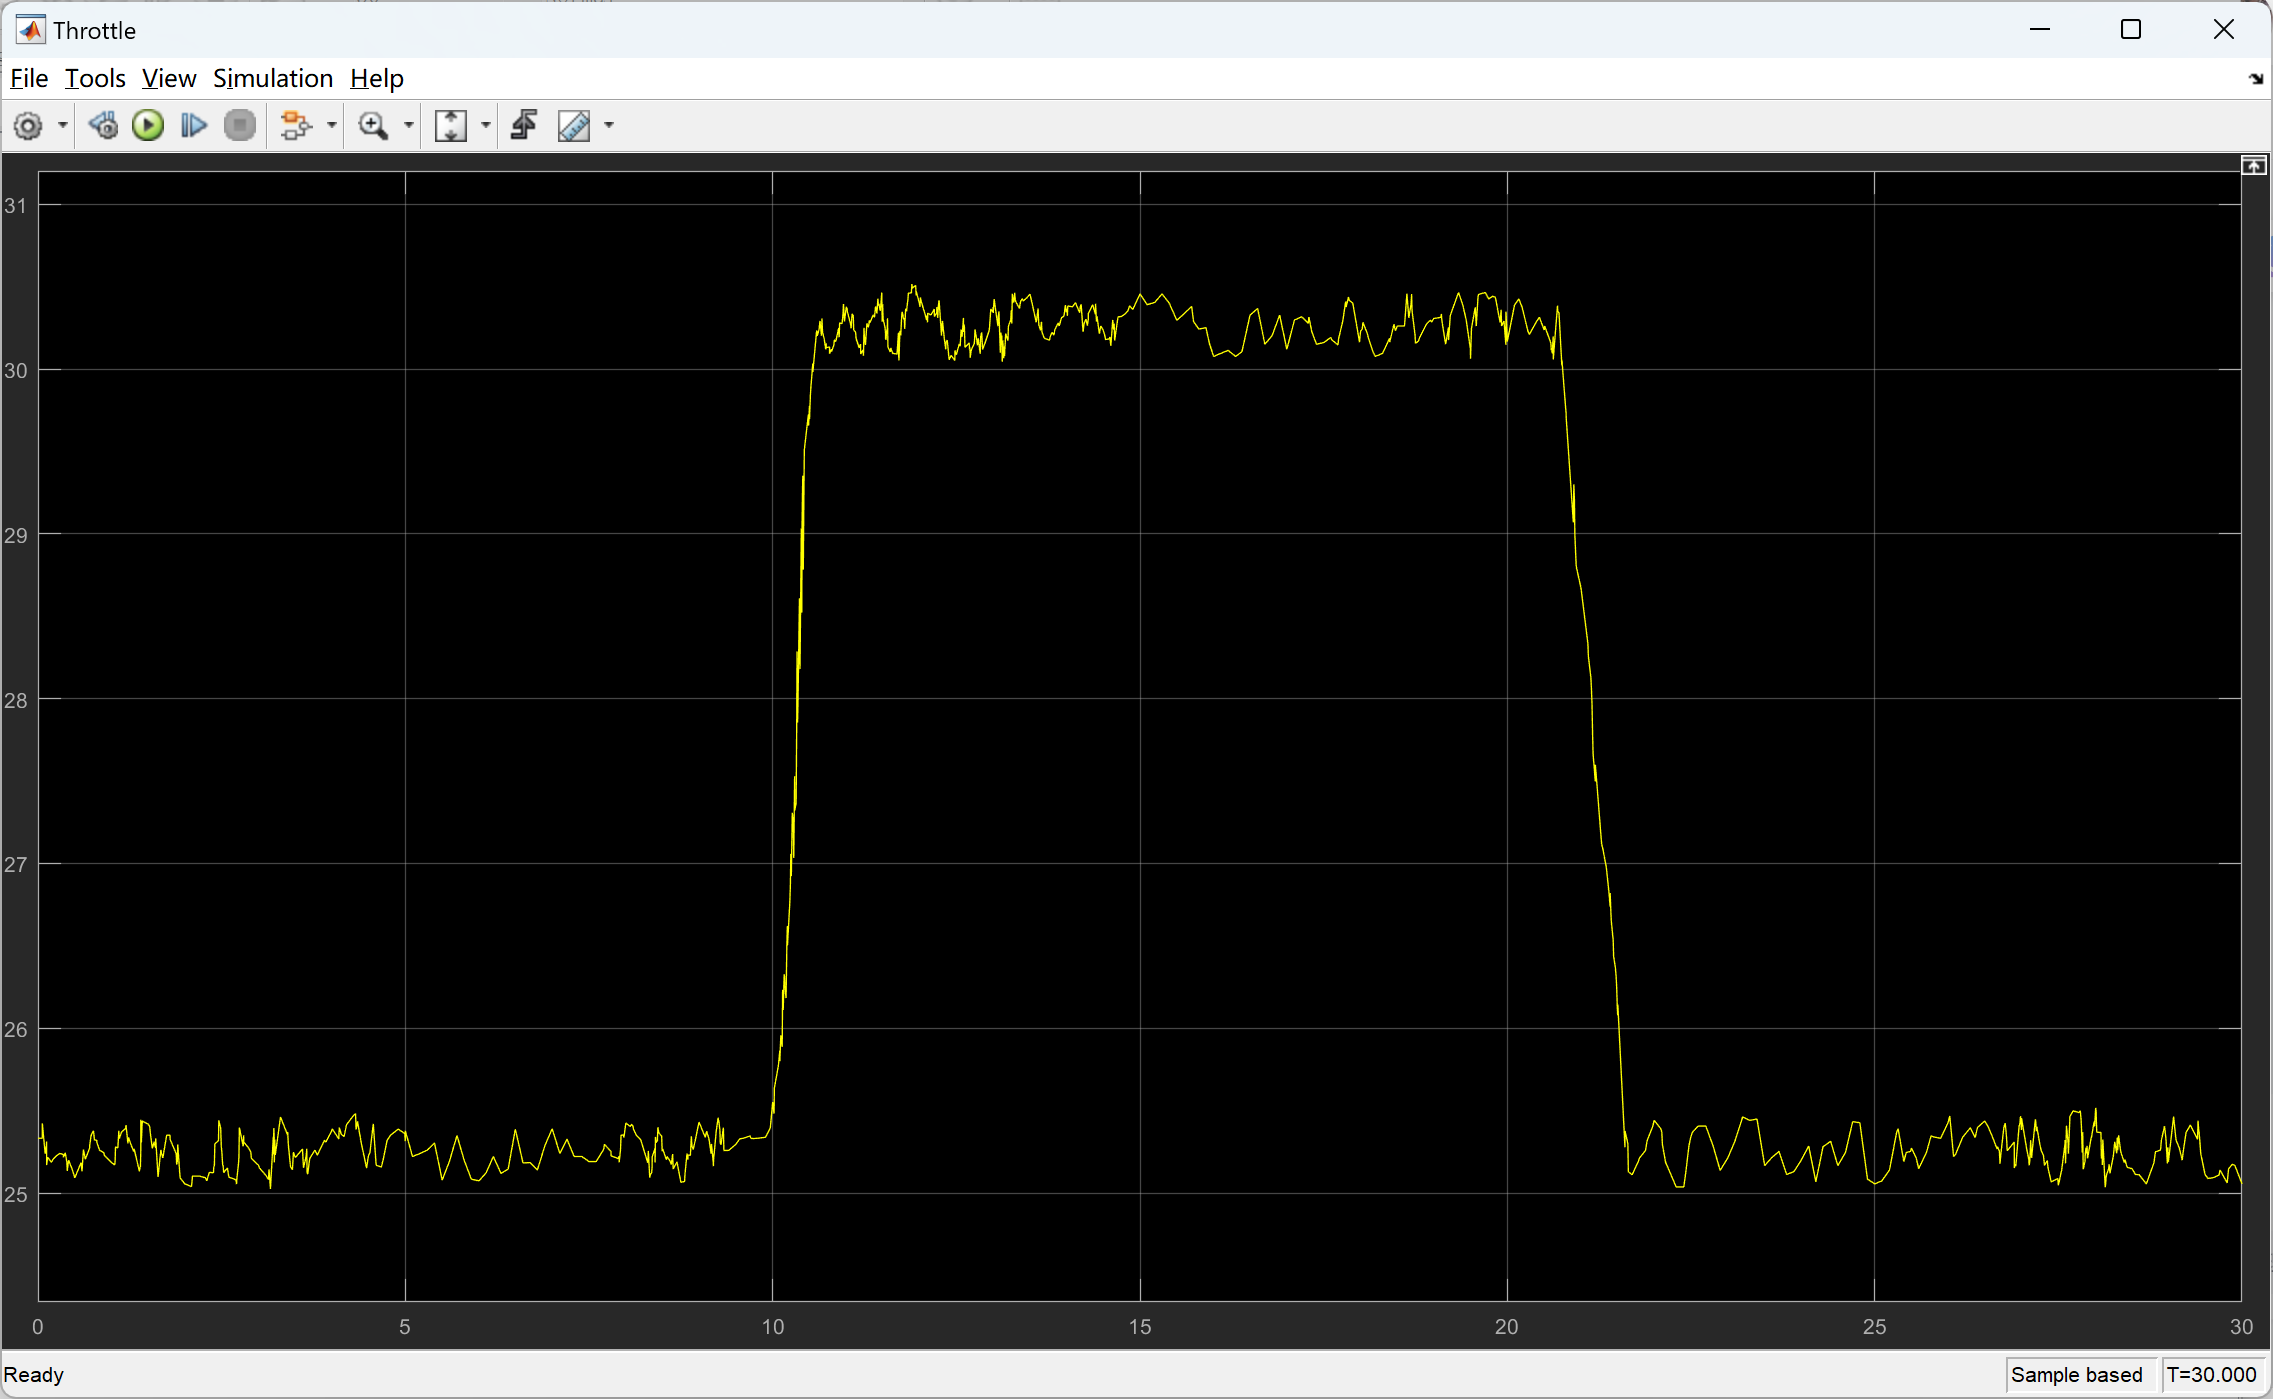Open the File menu
The image size is (2273, 1399).
click(28, 78)
